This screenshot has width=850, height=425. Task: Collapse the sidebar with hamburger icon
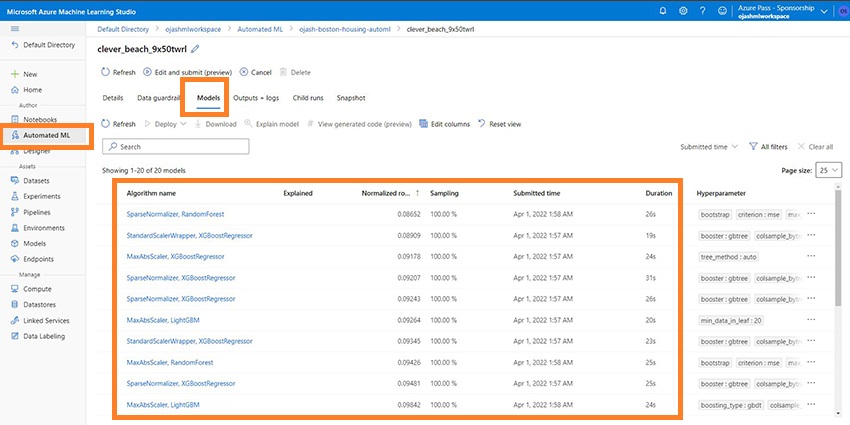click(15, 29)
